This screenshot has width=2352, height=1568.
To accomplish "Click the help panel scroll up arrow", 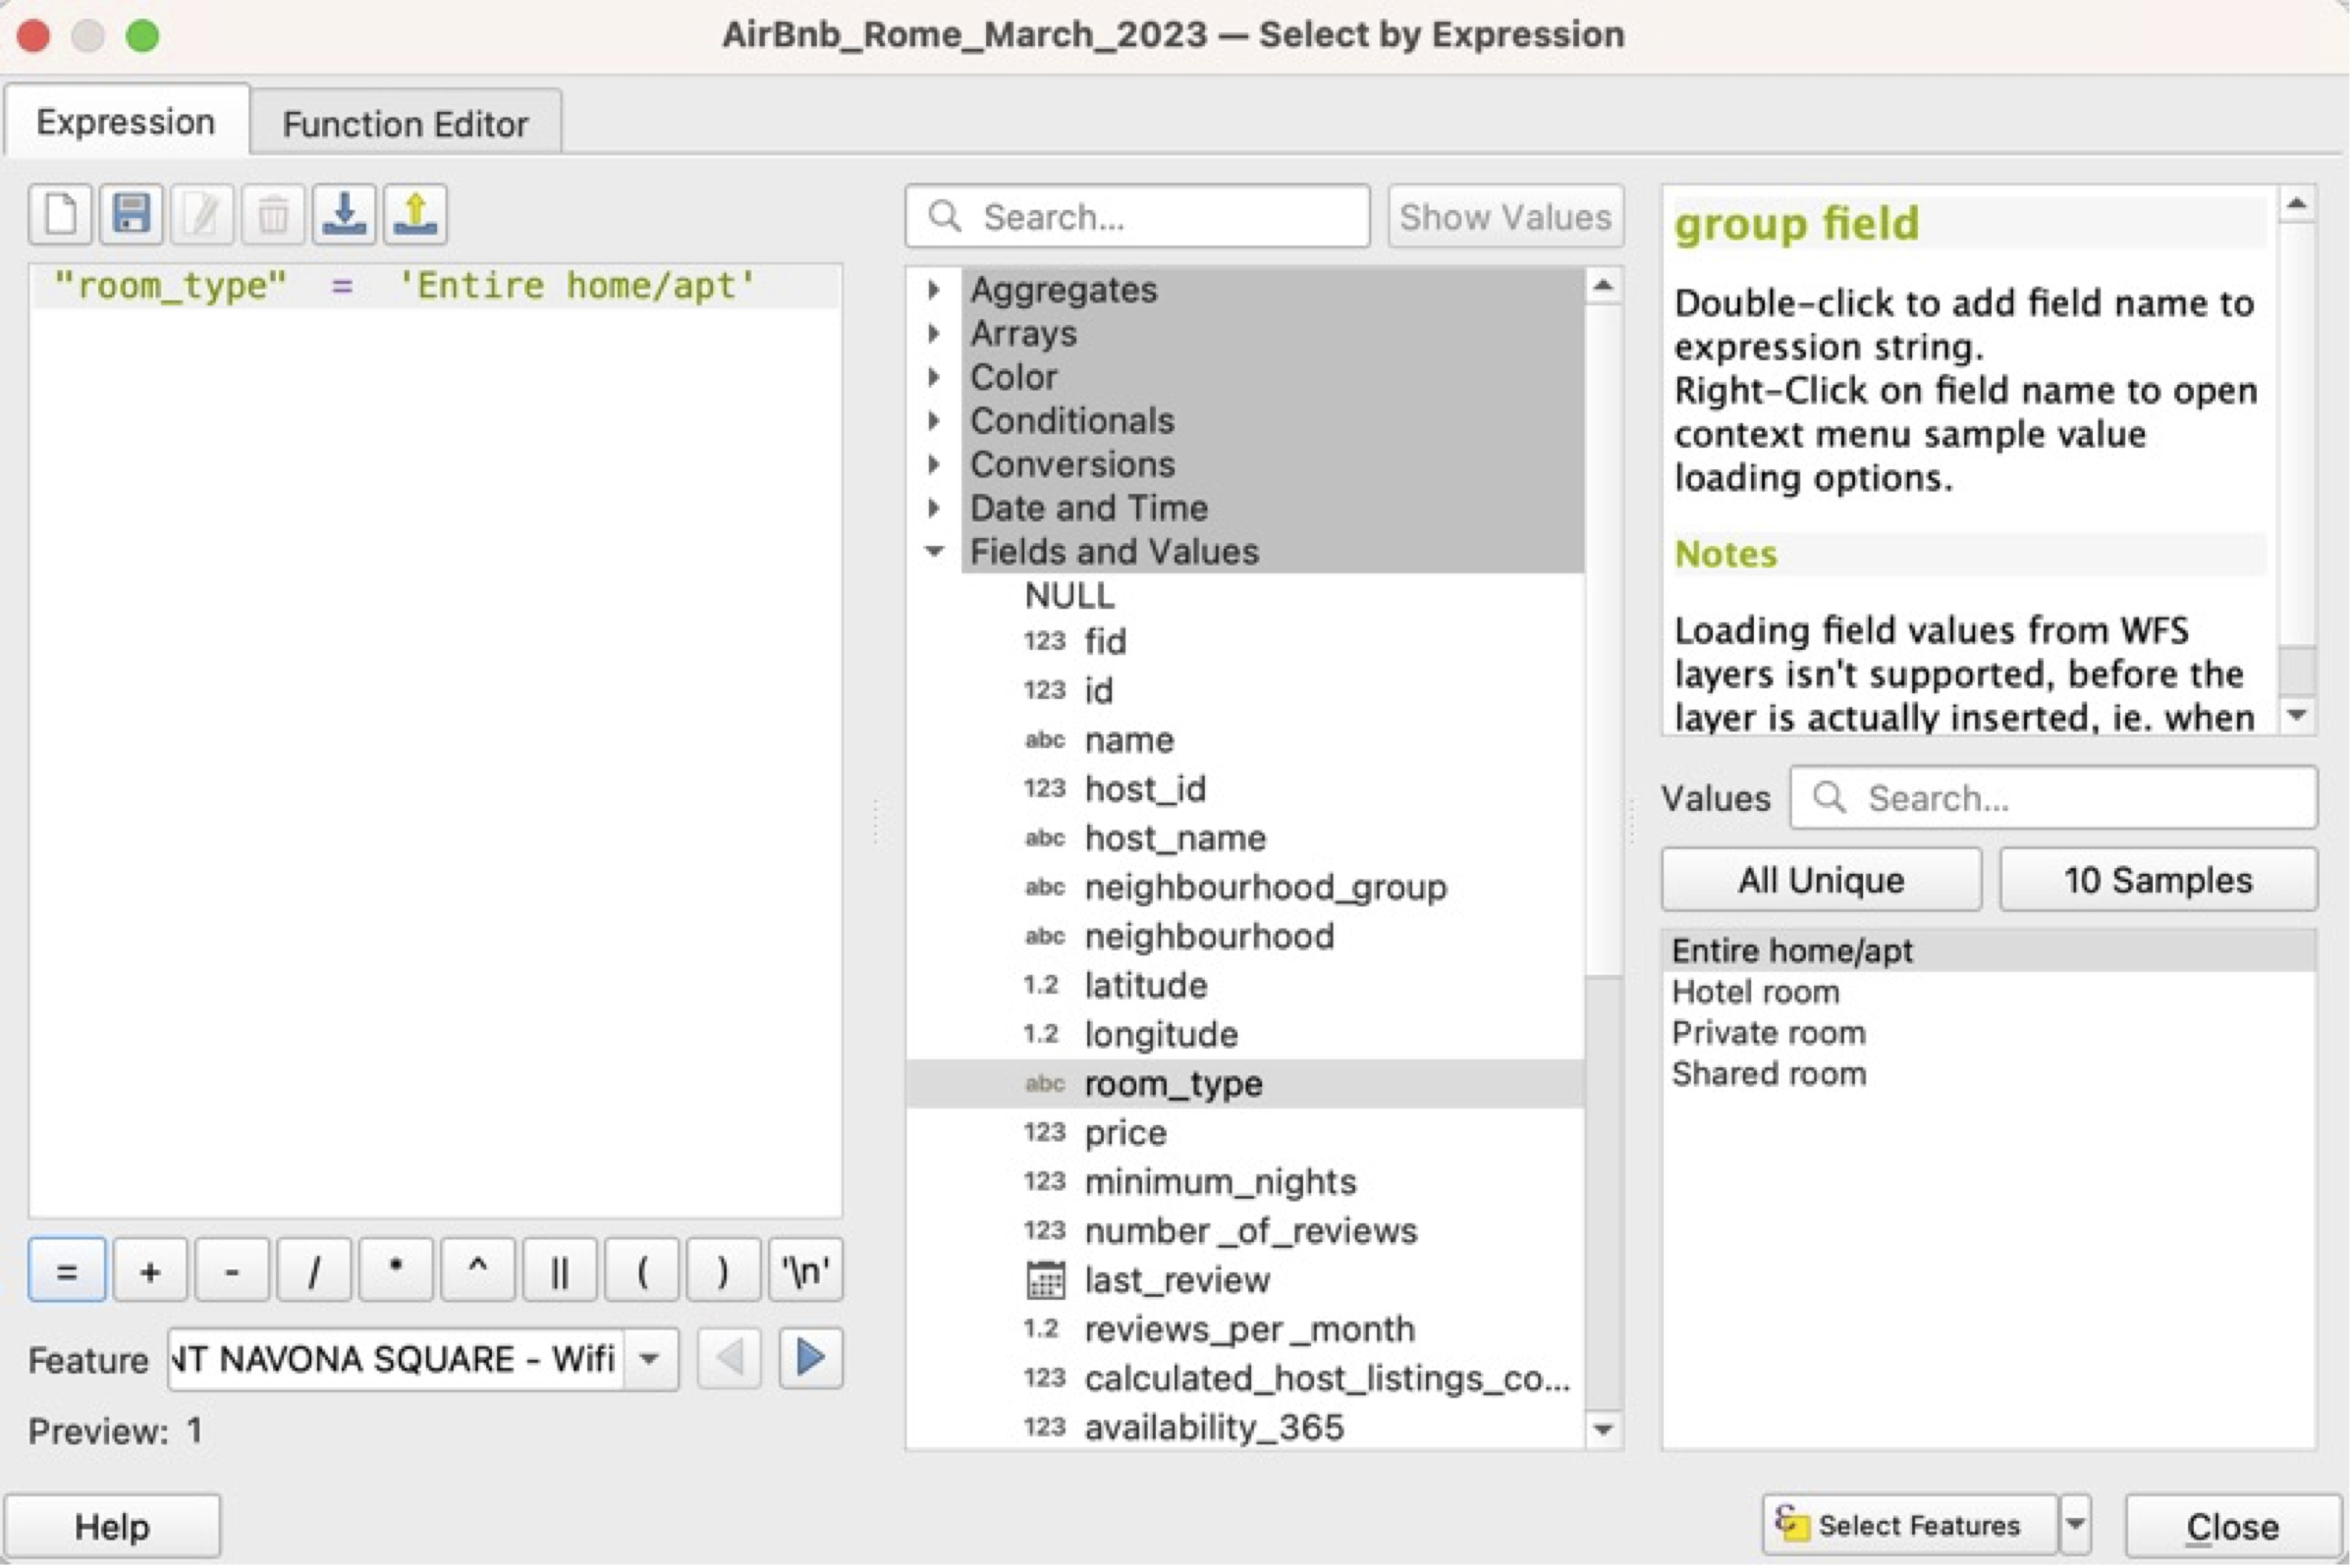I will click(x=2297, y=204).
